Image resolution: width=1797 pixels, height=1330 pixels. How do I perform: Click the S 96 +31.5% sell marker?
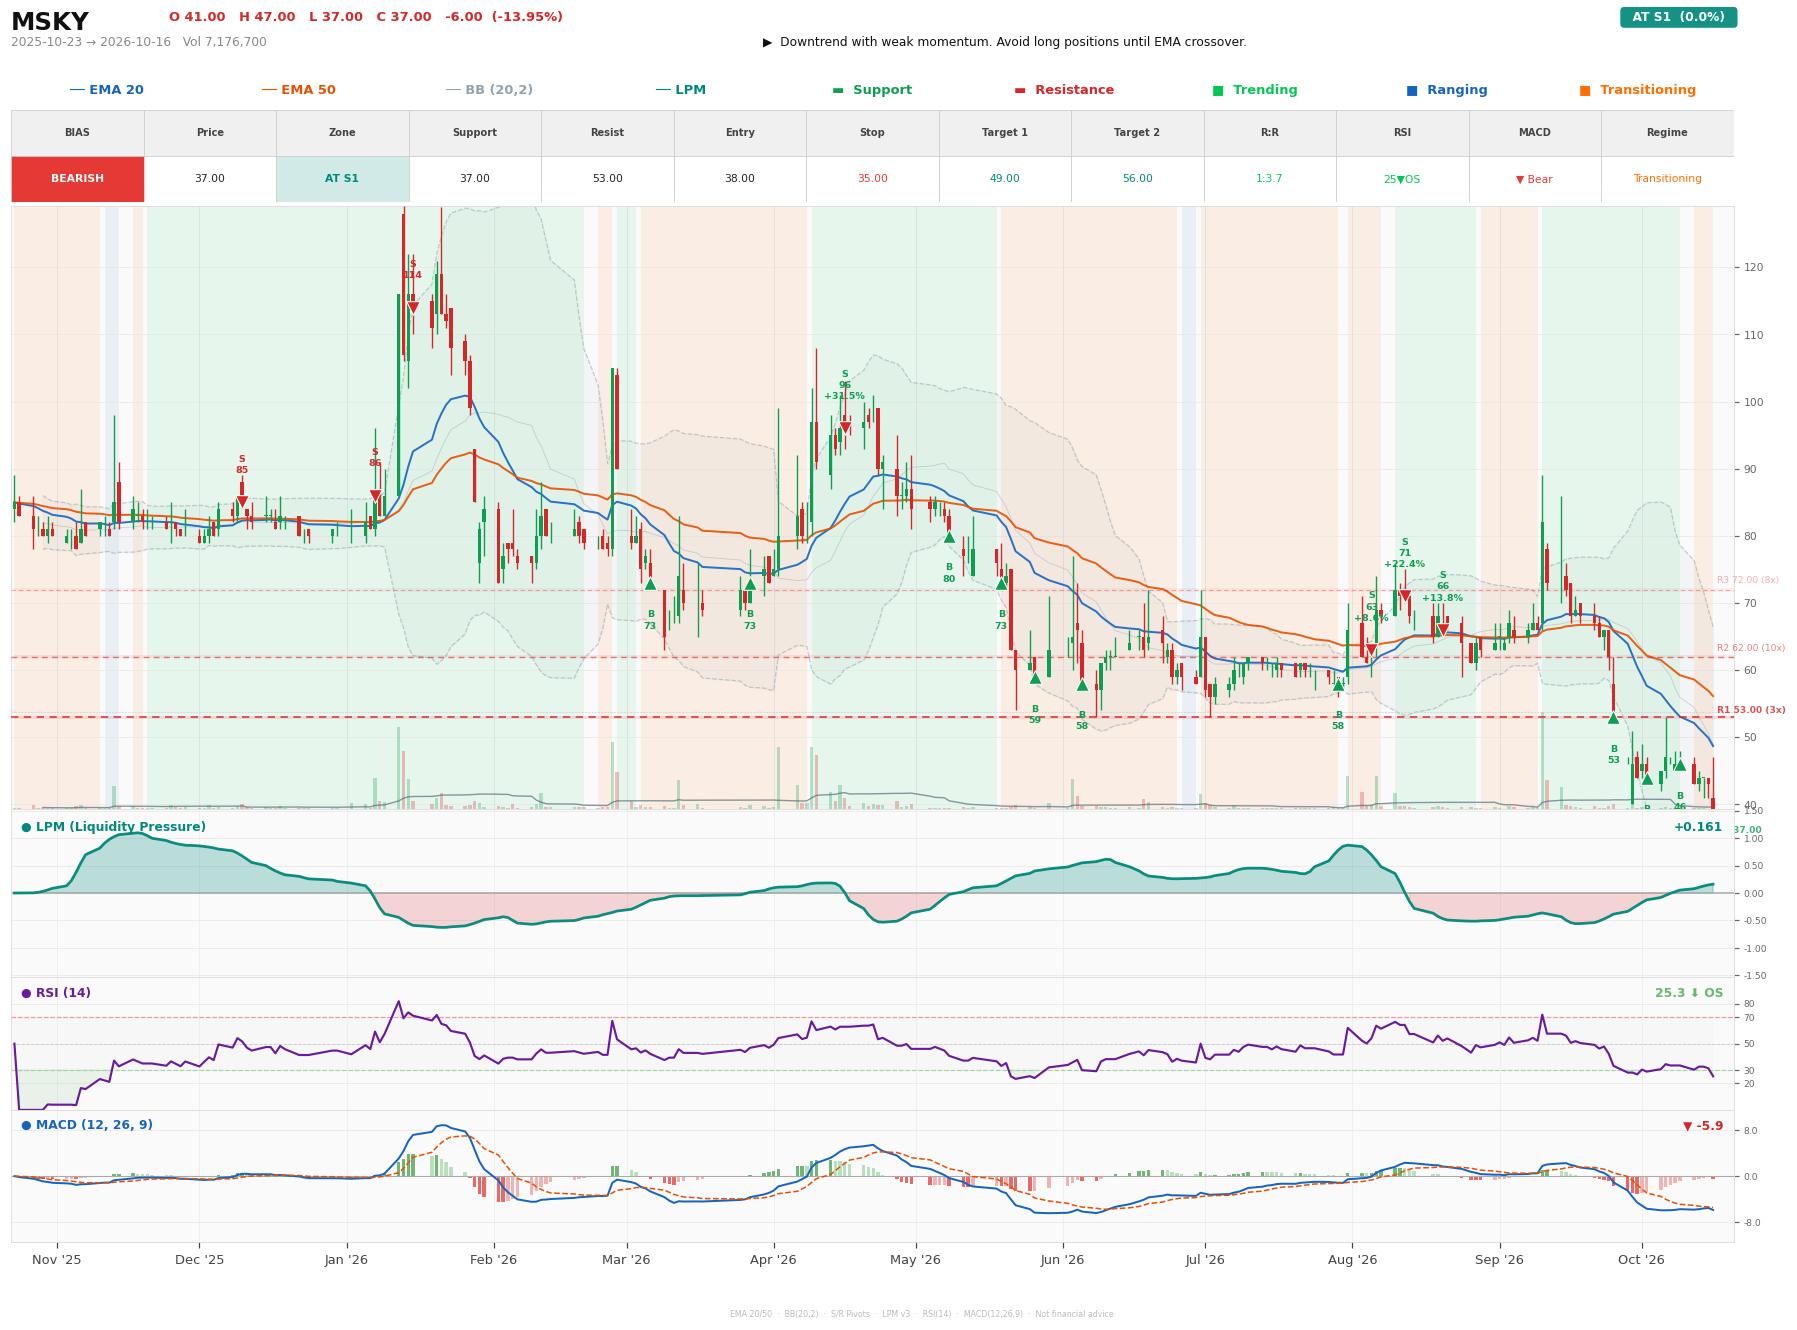tap(845, 428)
